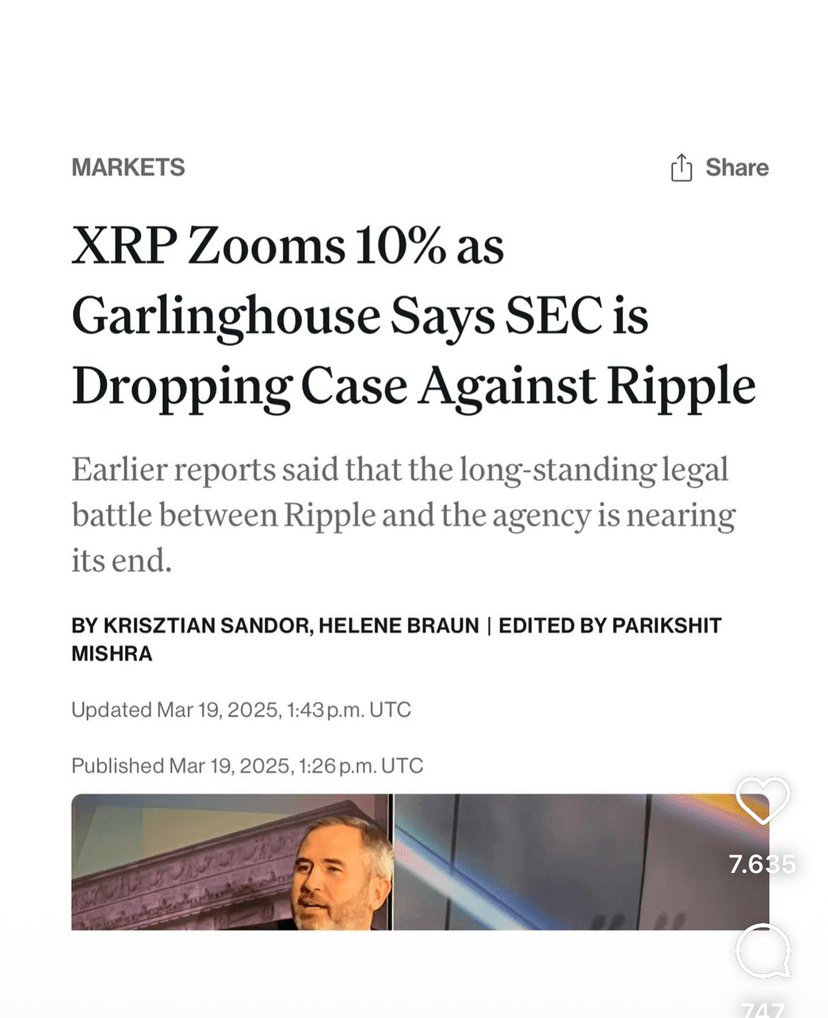Click the subheading about Ripple's legal battle

[x=403, y=515]
